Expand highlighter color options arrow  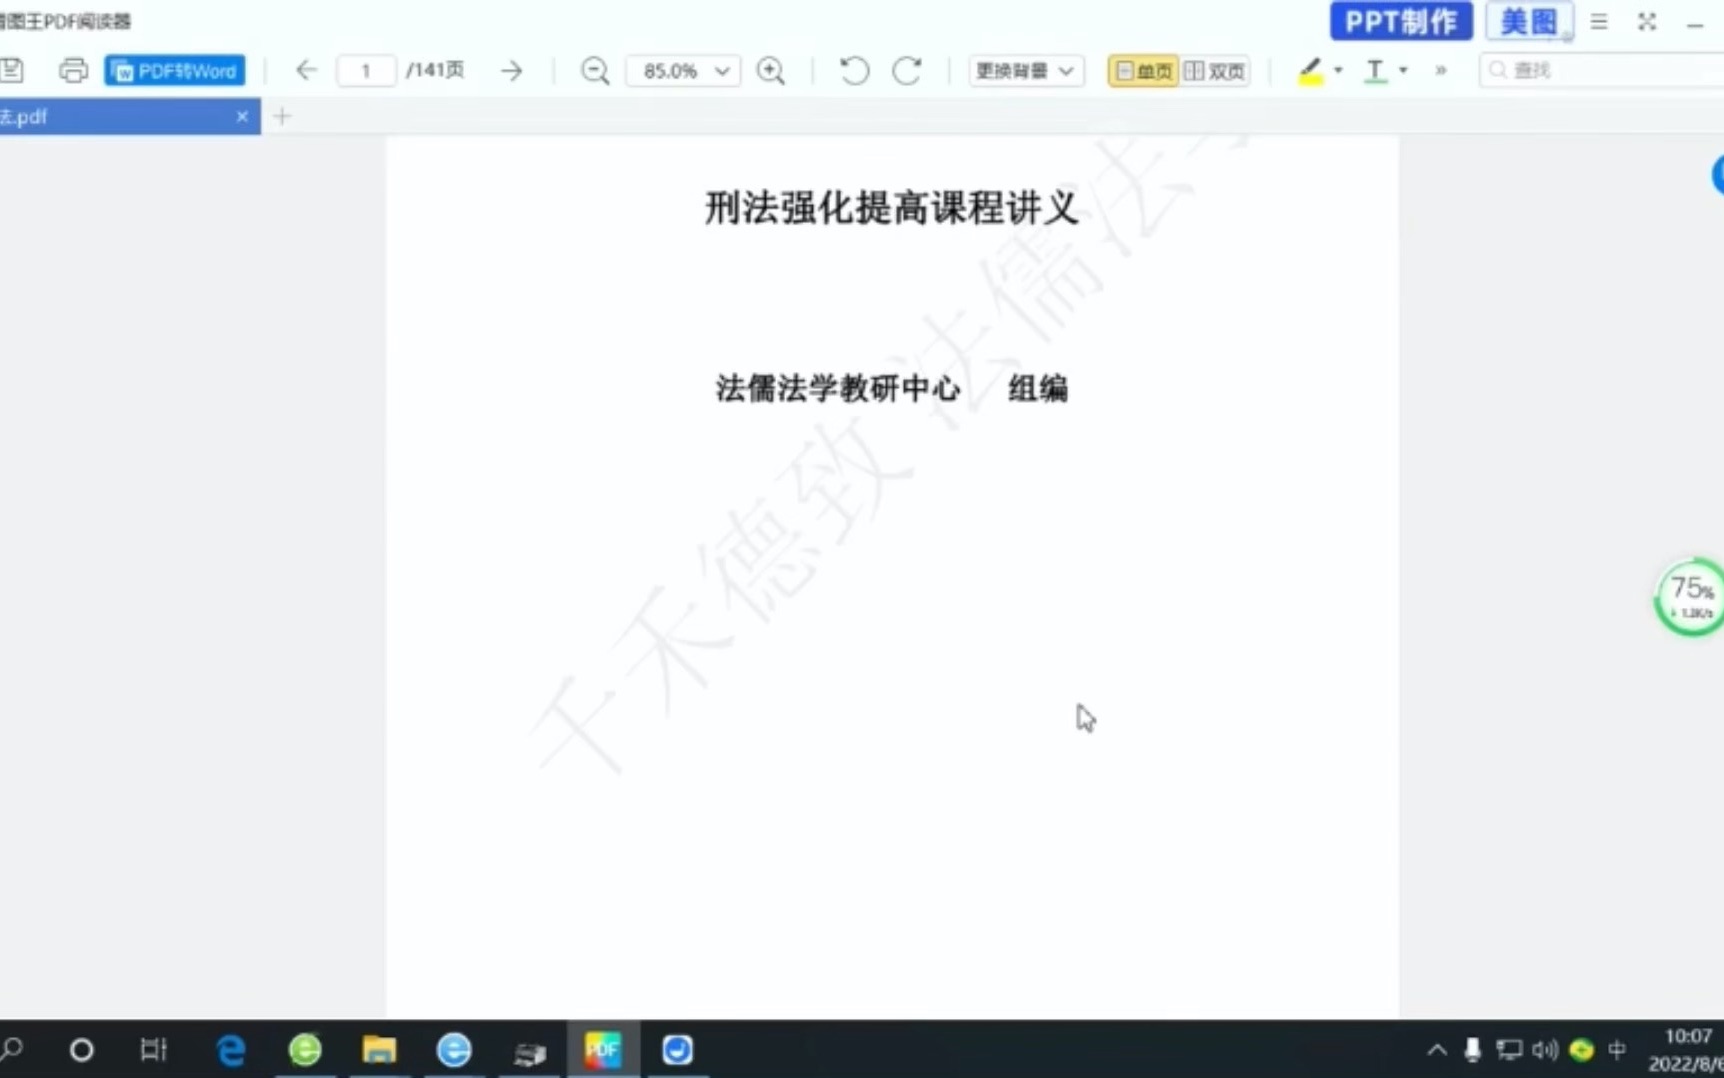click(x=1338, y=70)
